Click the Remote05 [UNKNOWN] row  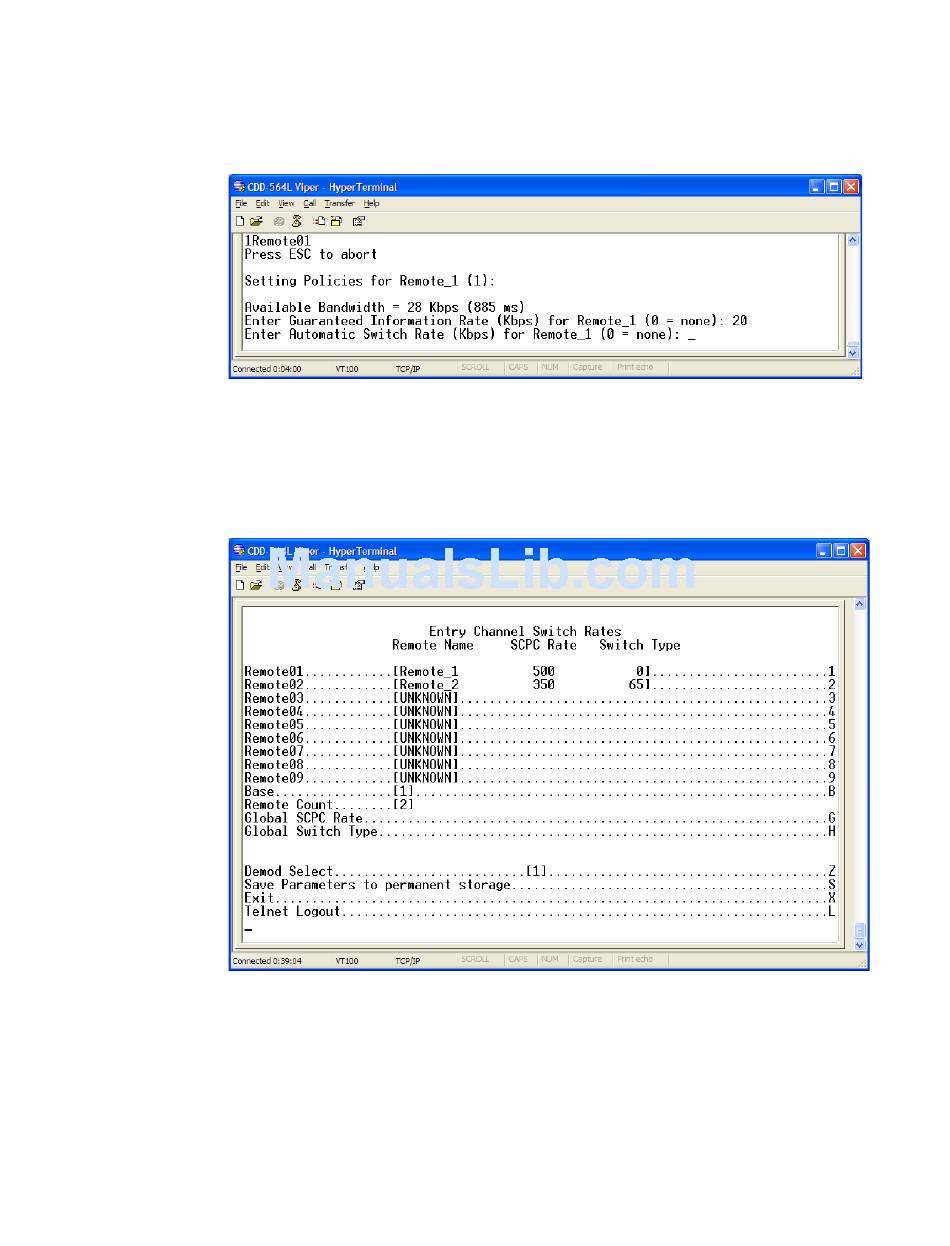click(x=540, y=725)
